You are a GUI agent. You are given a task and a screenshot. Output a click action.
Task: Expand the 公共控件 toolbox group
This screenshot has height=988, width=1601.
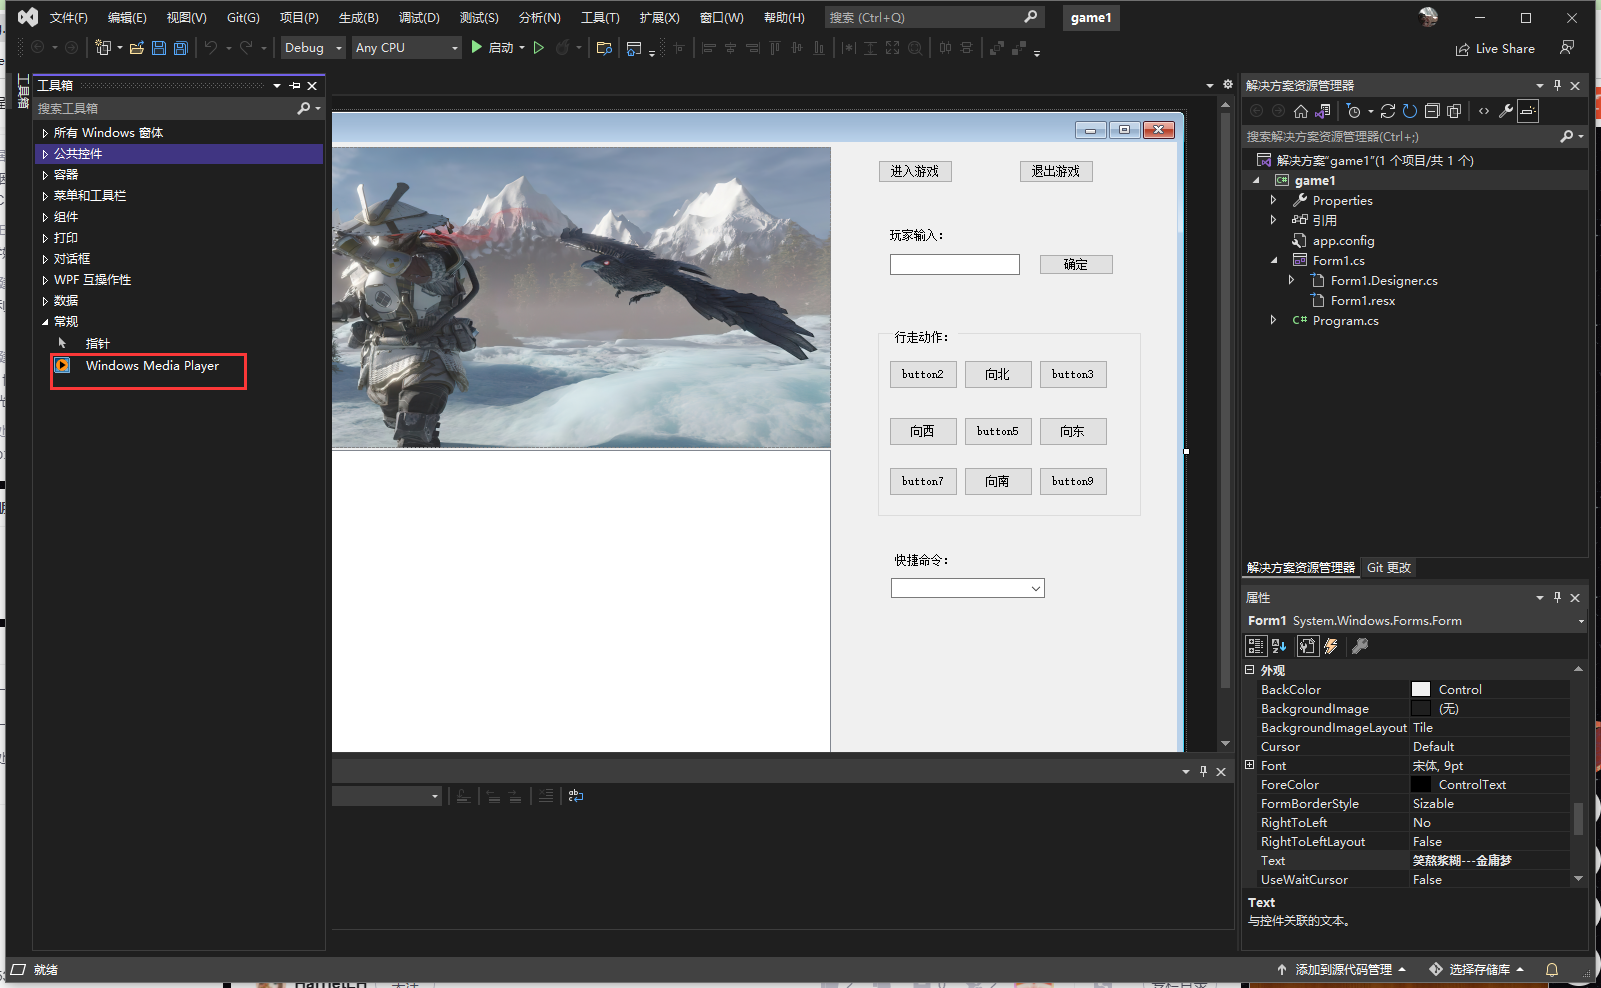[45, 154]
